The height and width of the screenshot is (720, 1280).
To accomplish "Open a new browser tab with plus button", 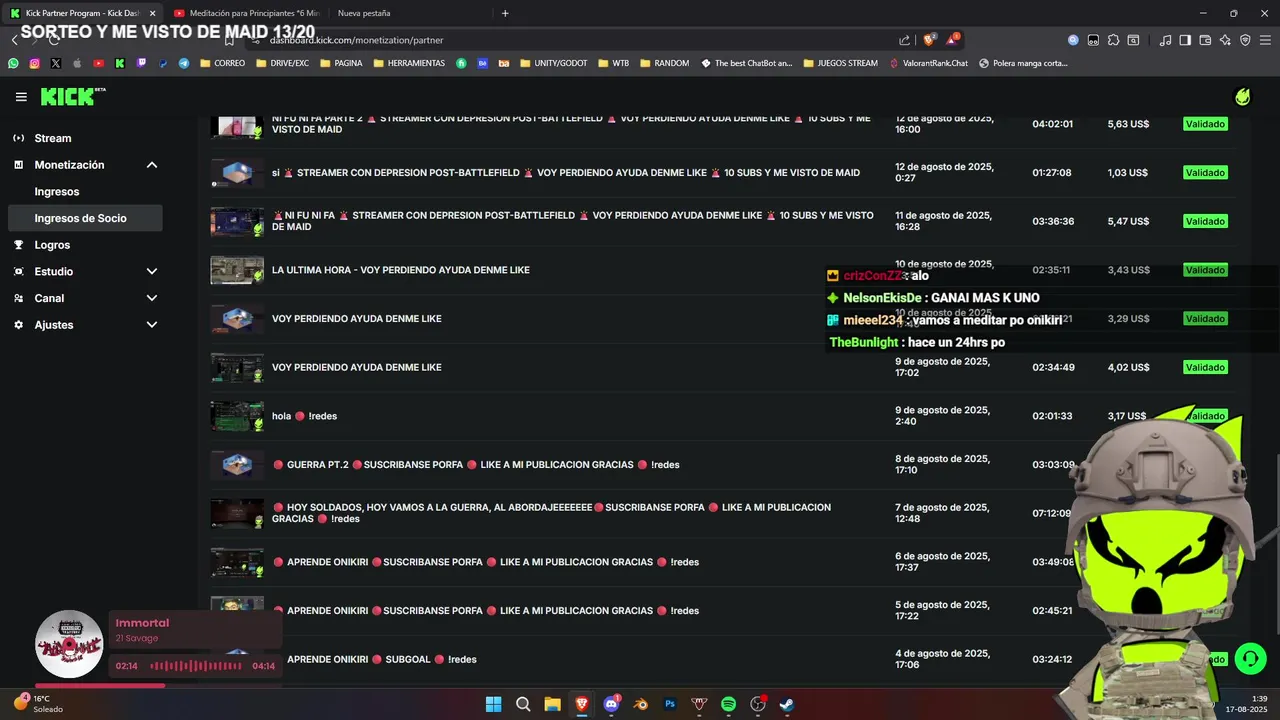I will pyautogui.click(x=505, y=13).
